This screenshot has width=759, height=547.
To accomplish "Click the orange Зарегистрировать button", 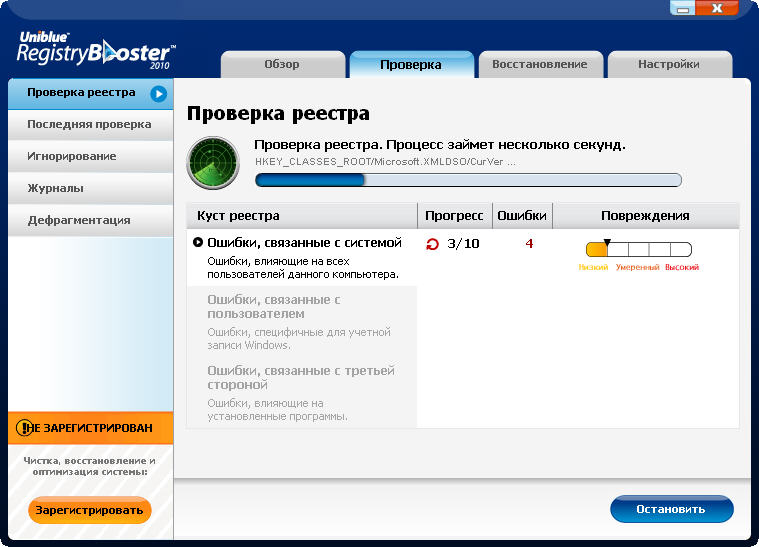I will [x=90, y=510].
